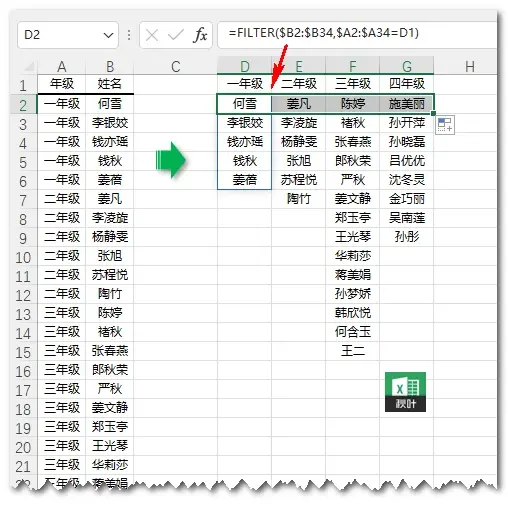Select column H header
The width and height of the screenshot is (508, 507).
pyautogui.click(x=469, y=66)
